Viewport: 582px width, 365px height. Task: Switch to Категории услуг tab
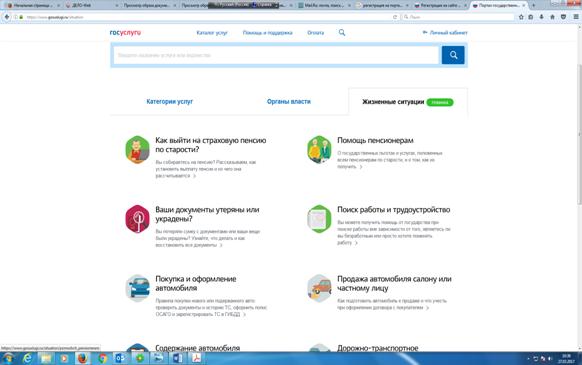click(170, 101)
